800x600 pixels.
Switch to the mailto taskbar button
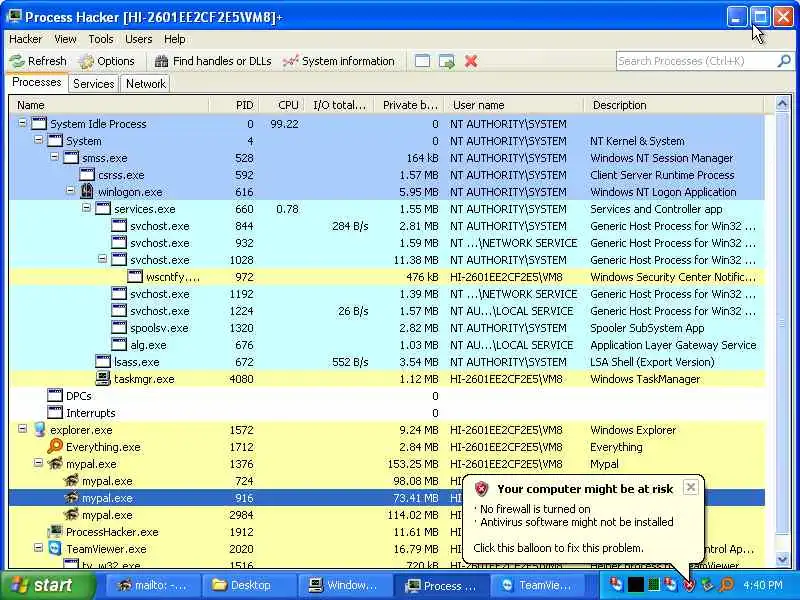coord(153,585)
